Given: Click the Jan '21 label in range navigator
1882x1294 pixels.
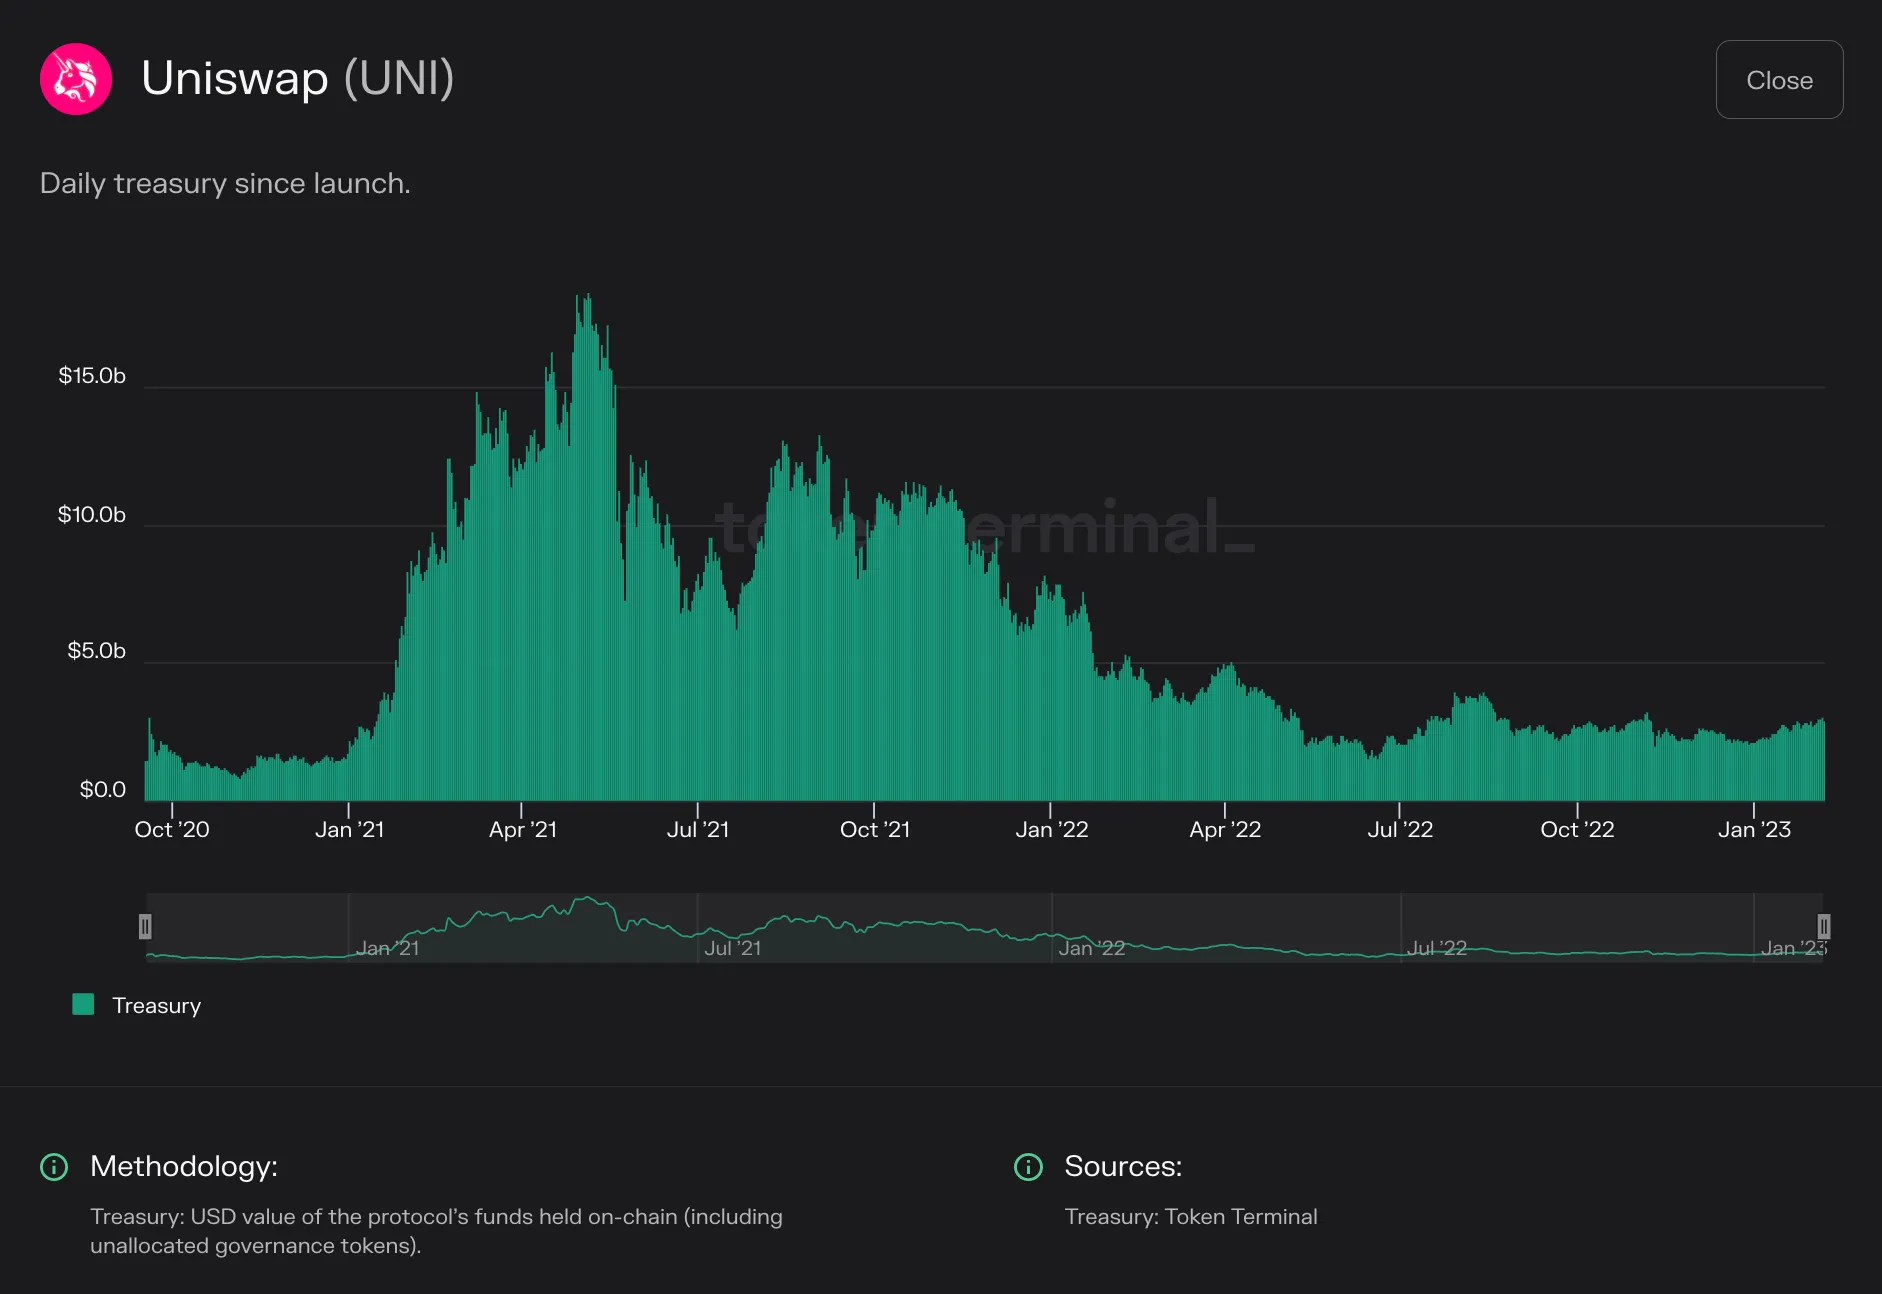Looking at the screenshot, I should (387, 947).
